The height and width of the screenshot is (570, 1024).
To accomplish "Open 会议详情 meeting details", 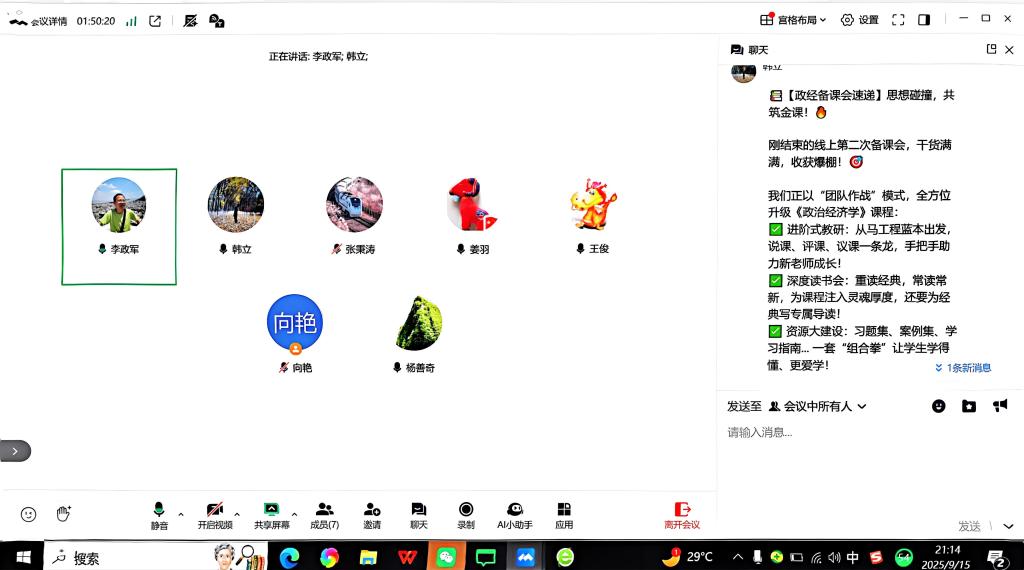I will pos(36,20).
